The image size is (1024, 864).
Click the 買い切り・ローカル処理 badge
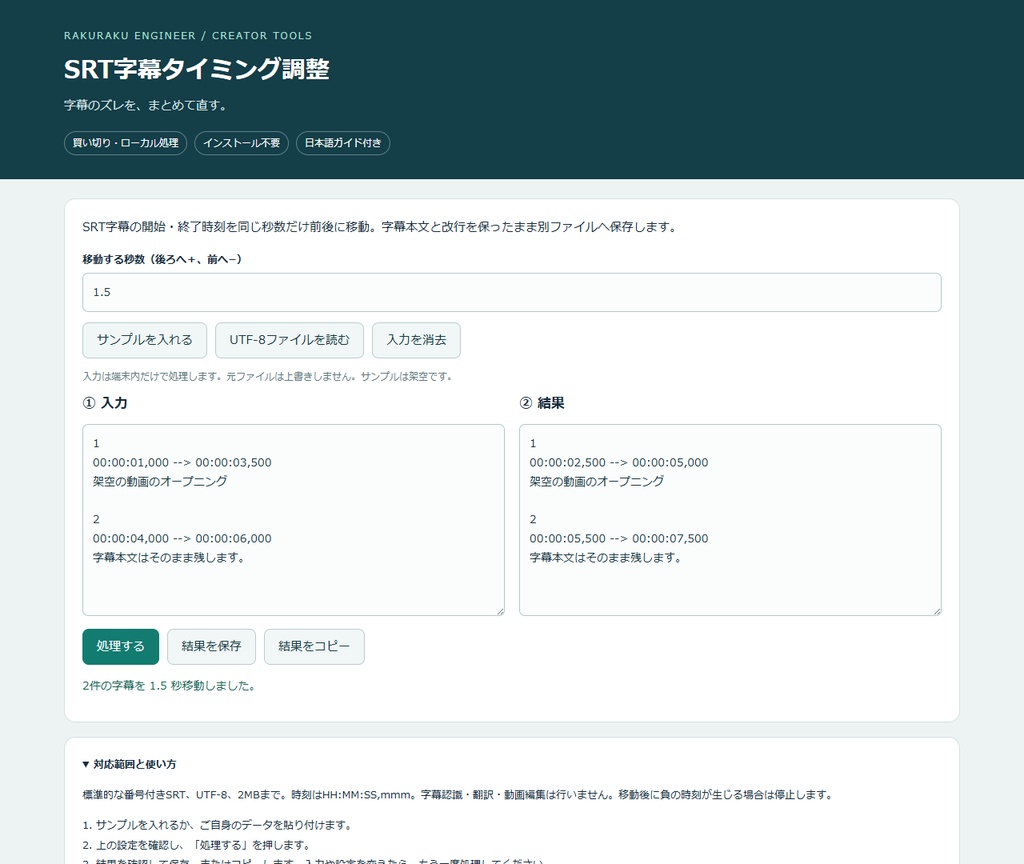125,143
